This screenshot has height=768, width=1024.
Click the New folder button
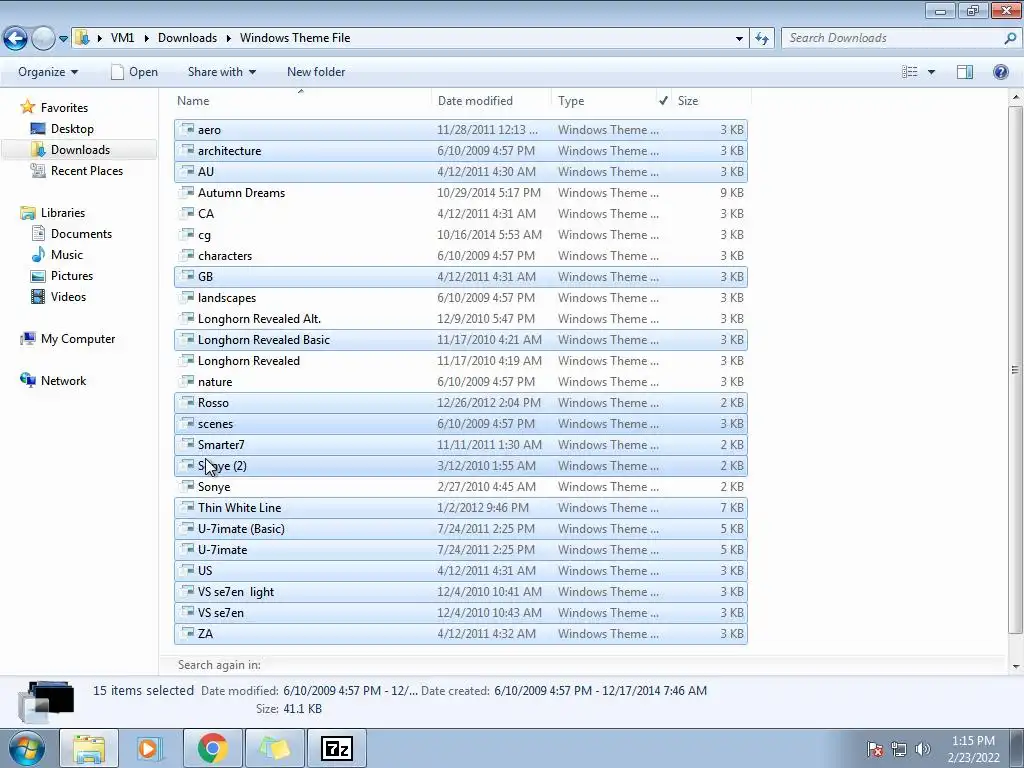pyautogui.click(x=316, y=72)
